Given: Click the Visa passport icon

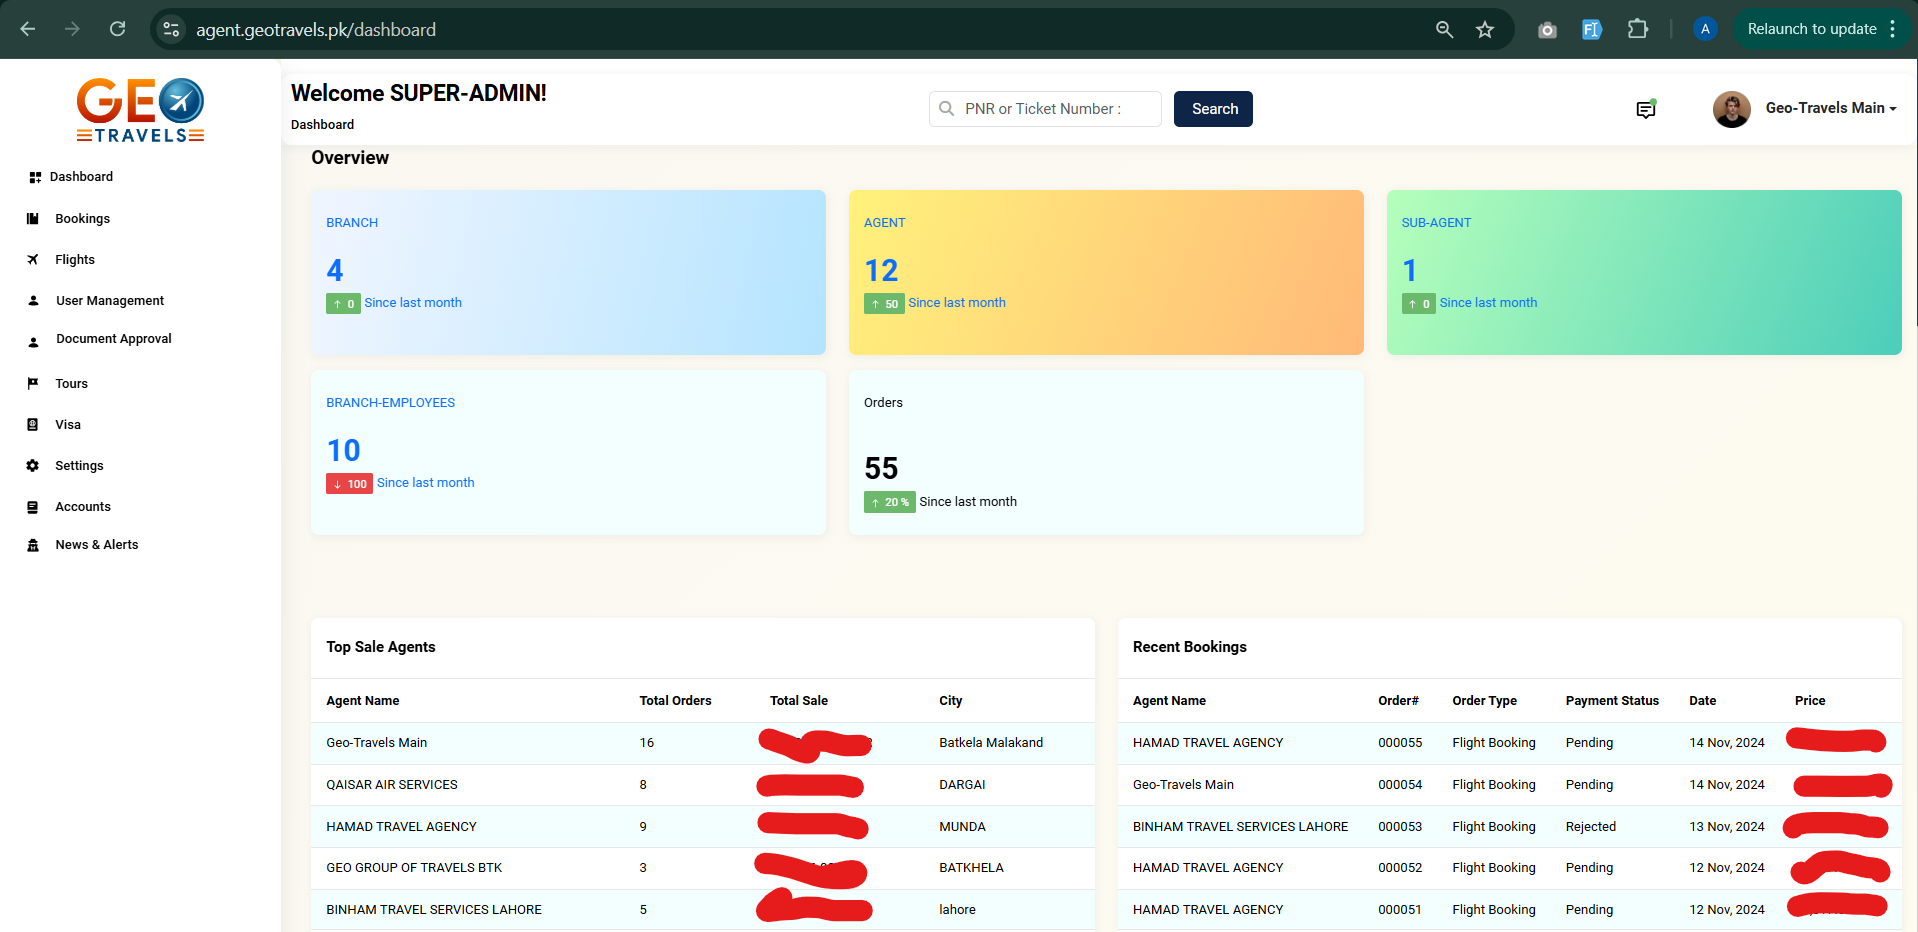Looking at the screenshot, I should 33,425.
